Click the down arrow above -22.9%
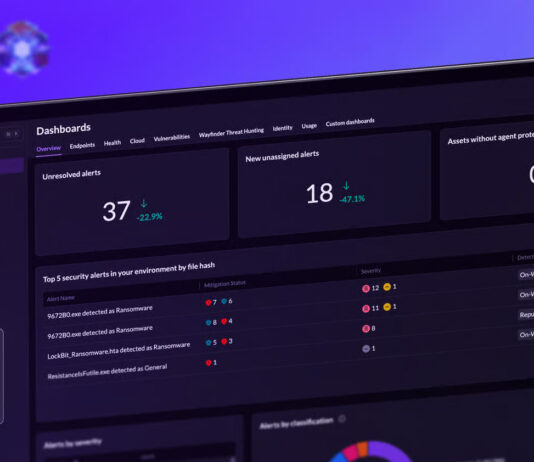 (144, 203)
